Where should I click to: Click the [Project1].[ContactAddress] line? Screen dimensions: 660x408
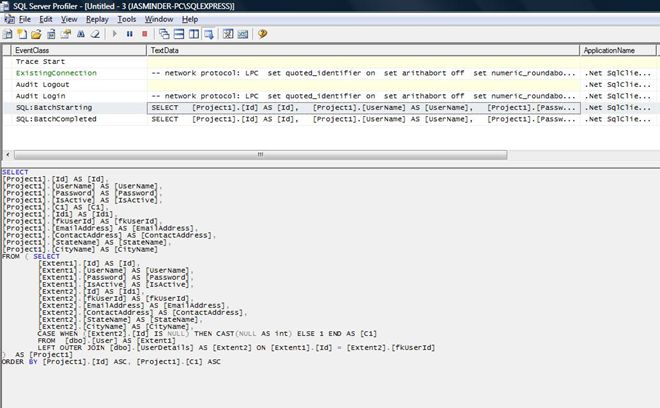pyautogui.click(x=109, y=235)
